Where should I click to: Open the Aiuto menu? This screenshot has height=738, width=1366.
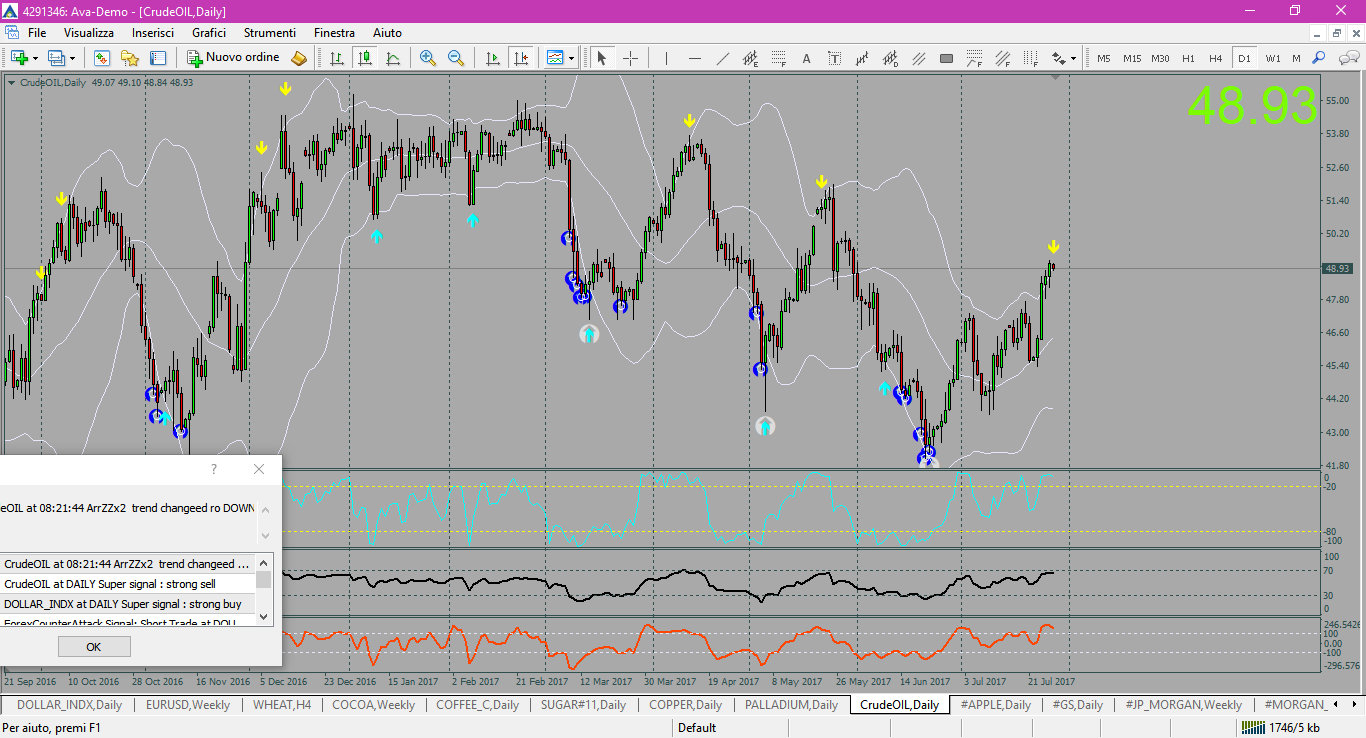click(387, 33)
